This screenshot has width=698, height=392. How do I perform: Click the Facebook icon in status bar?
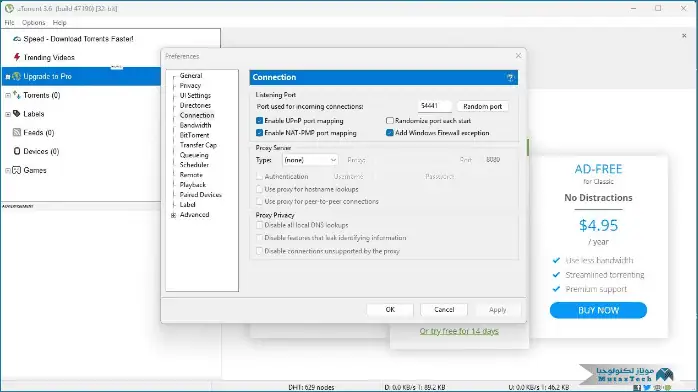tap(637, 388)
